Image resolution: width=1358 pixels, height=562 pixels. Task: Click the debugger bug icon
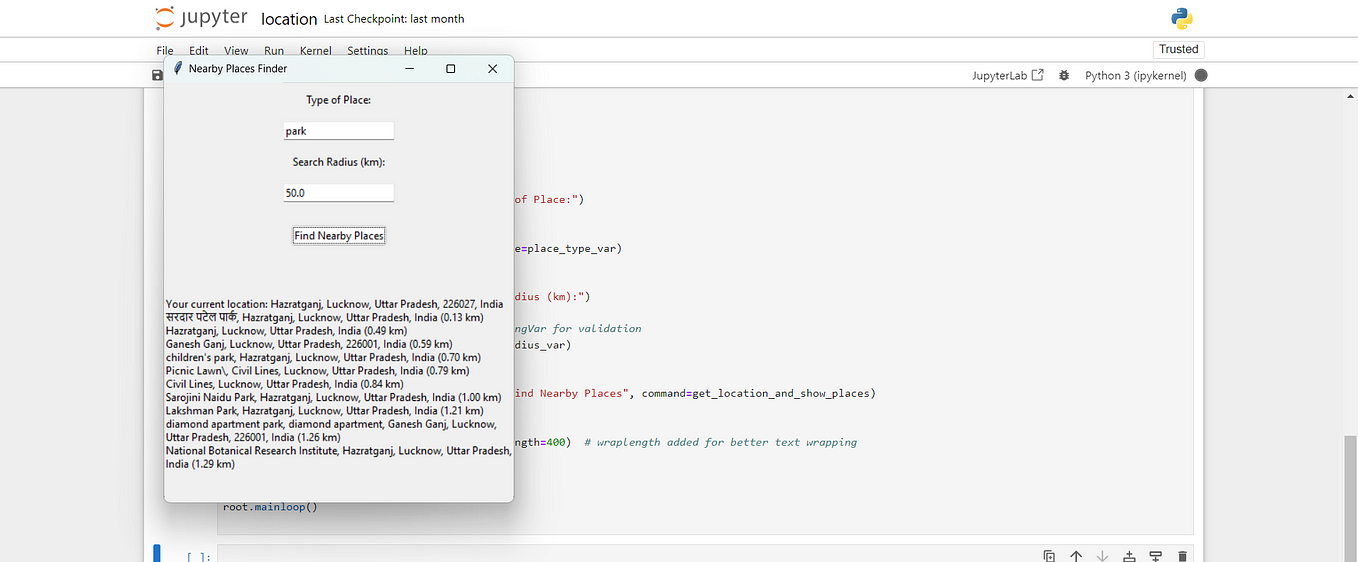tap(1064, 75)
